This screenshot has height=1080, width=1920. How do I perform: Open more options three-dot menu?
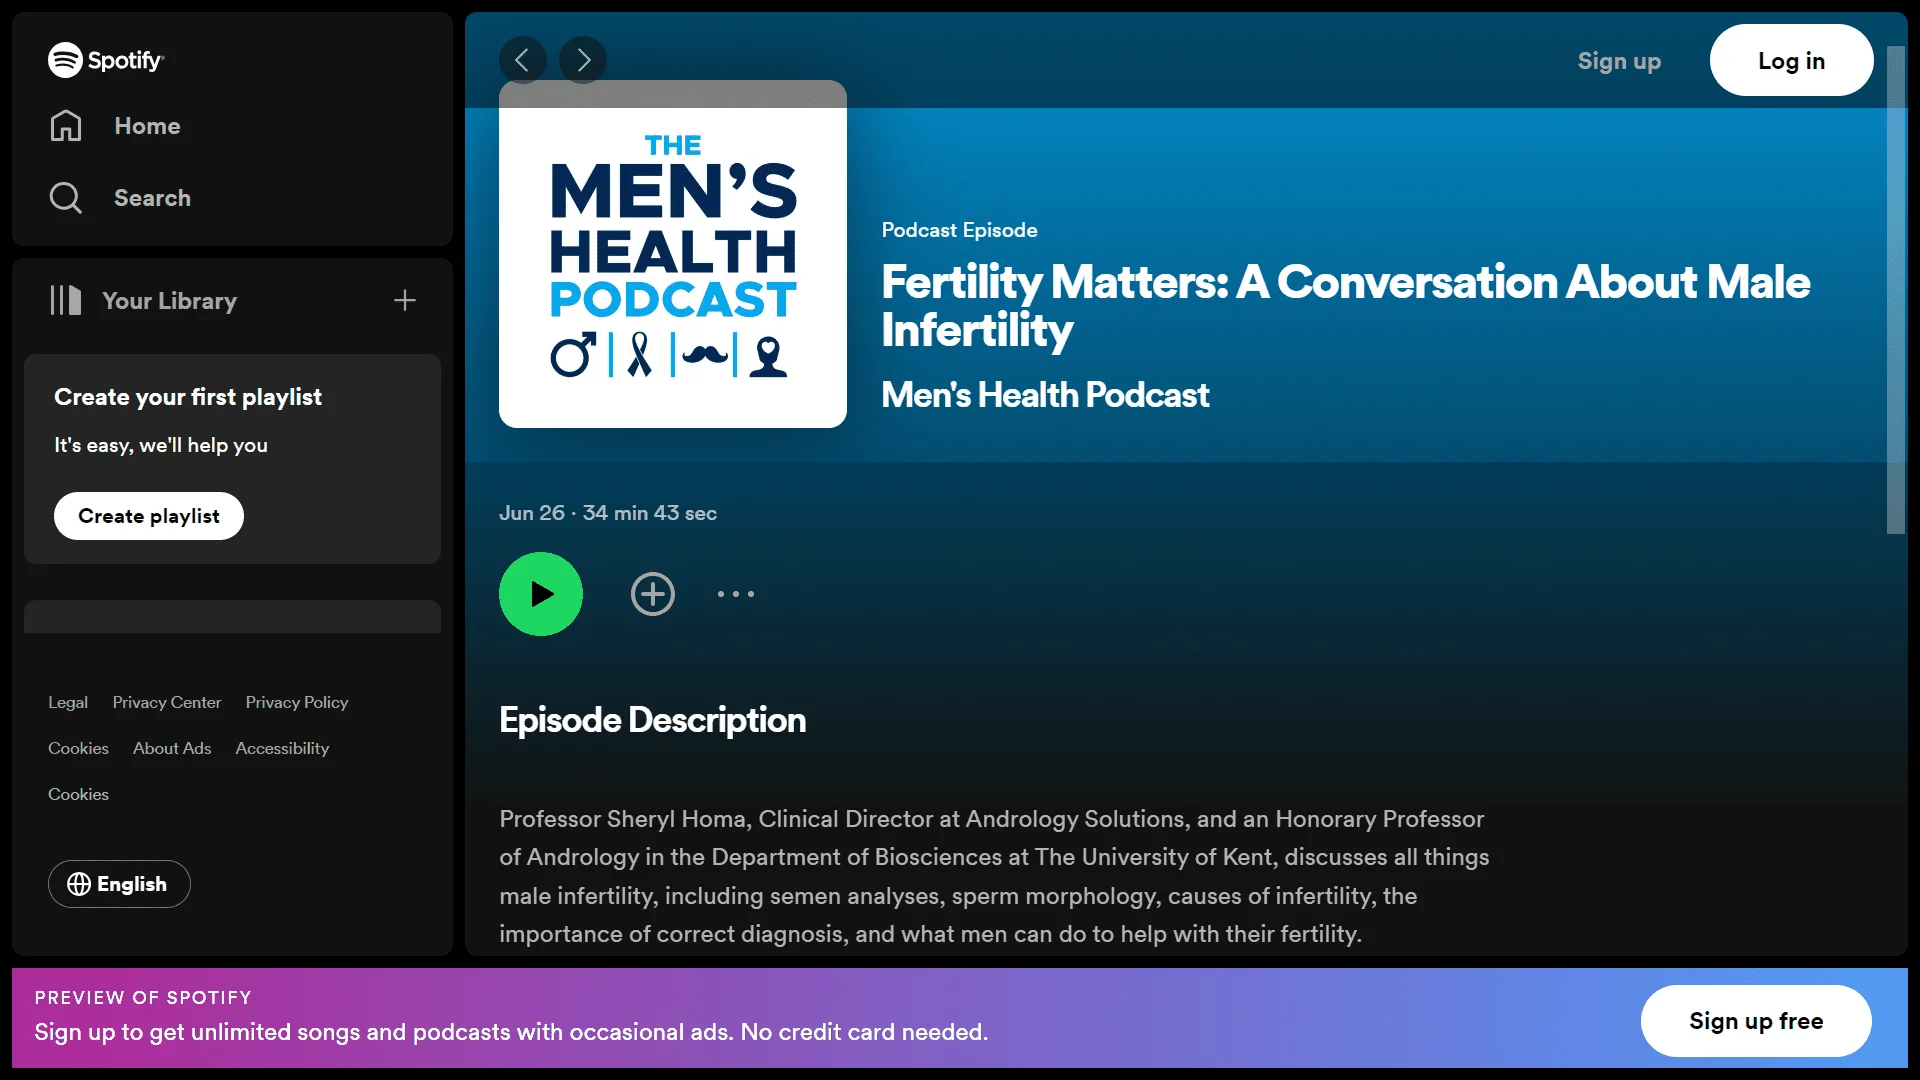(736, 594)
